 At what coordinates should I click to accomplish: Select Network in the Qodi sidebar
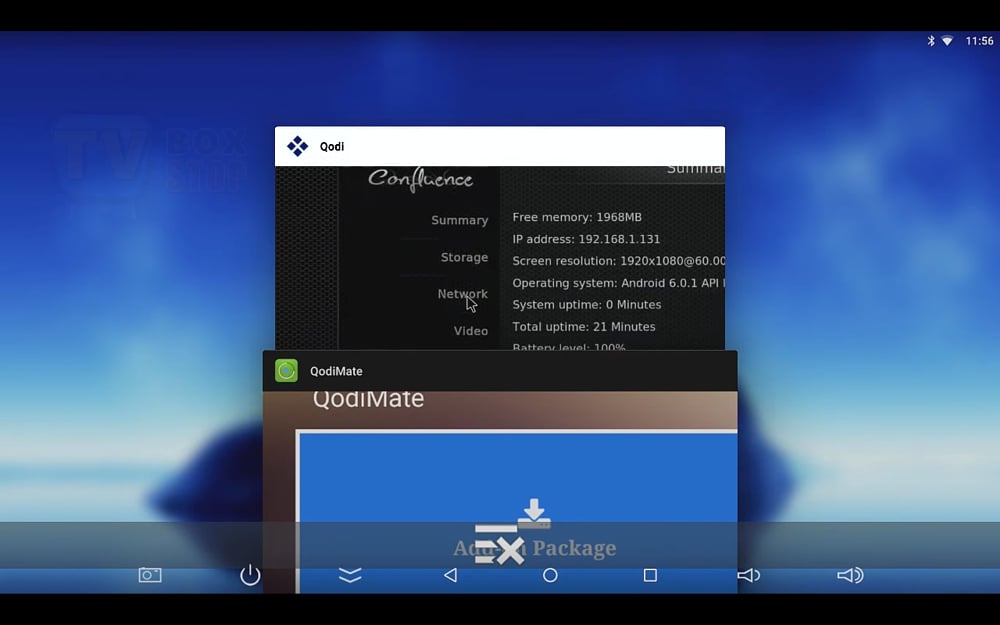[462, 294]
